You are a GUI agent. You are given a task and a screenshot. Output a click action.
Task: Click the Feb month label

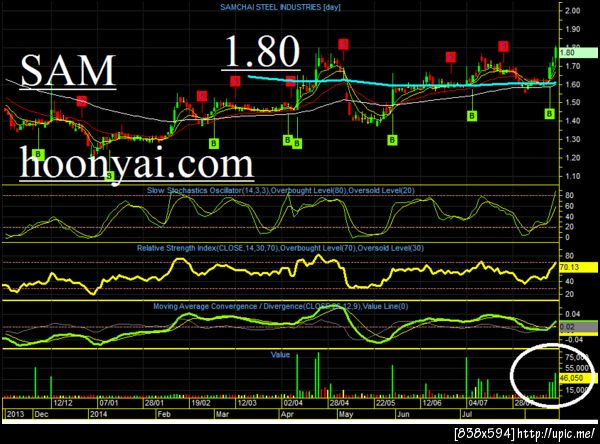tap(164, 414)
